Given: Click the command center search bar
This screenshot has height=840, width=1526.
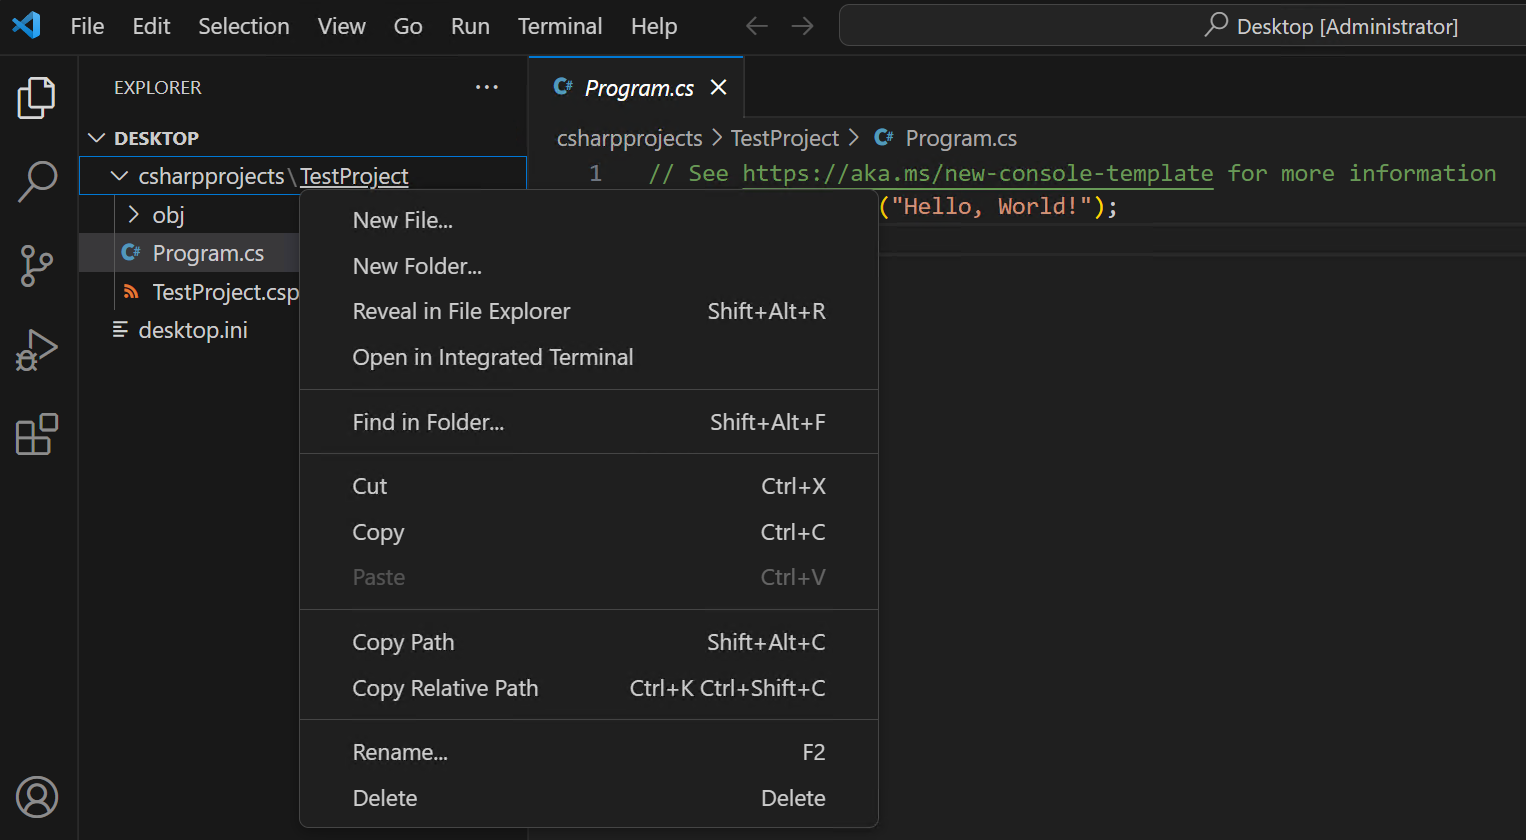Looking at the screenshot, I should pyautogui.click(x=1180, y=26).
